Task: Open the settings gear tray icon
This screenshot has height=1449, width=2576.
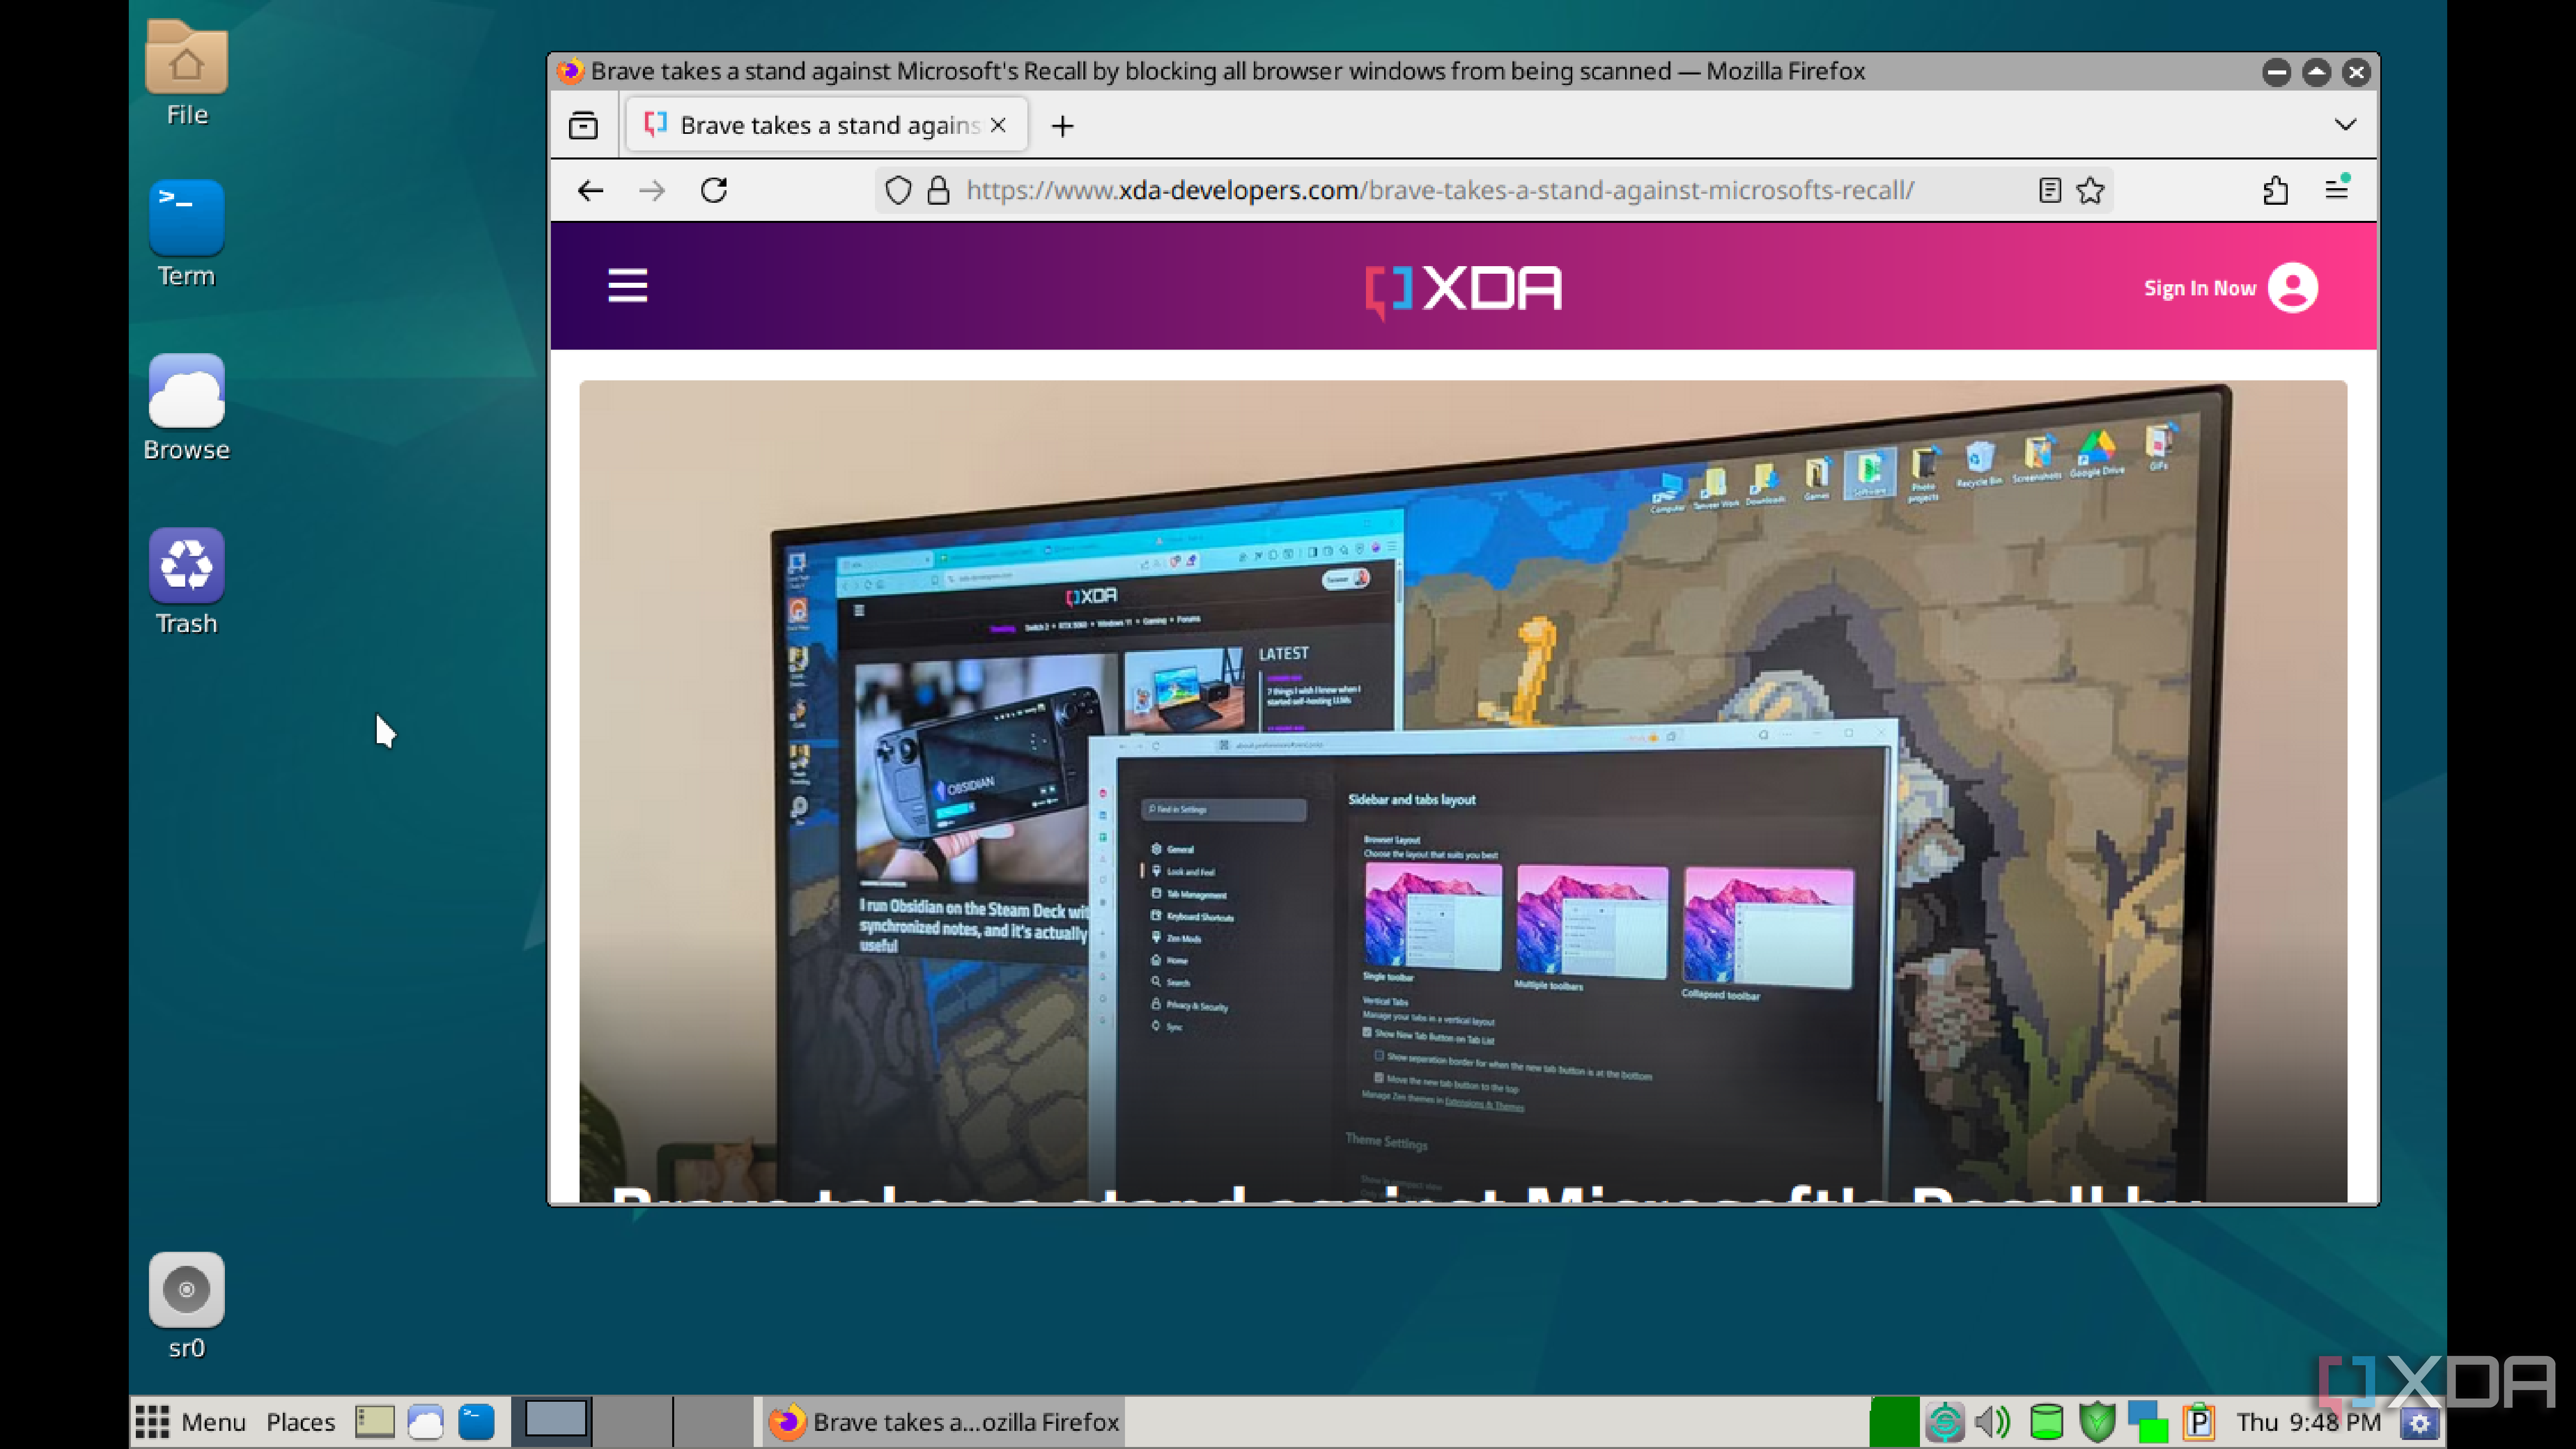Action: point(2420,1423)
